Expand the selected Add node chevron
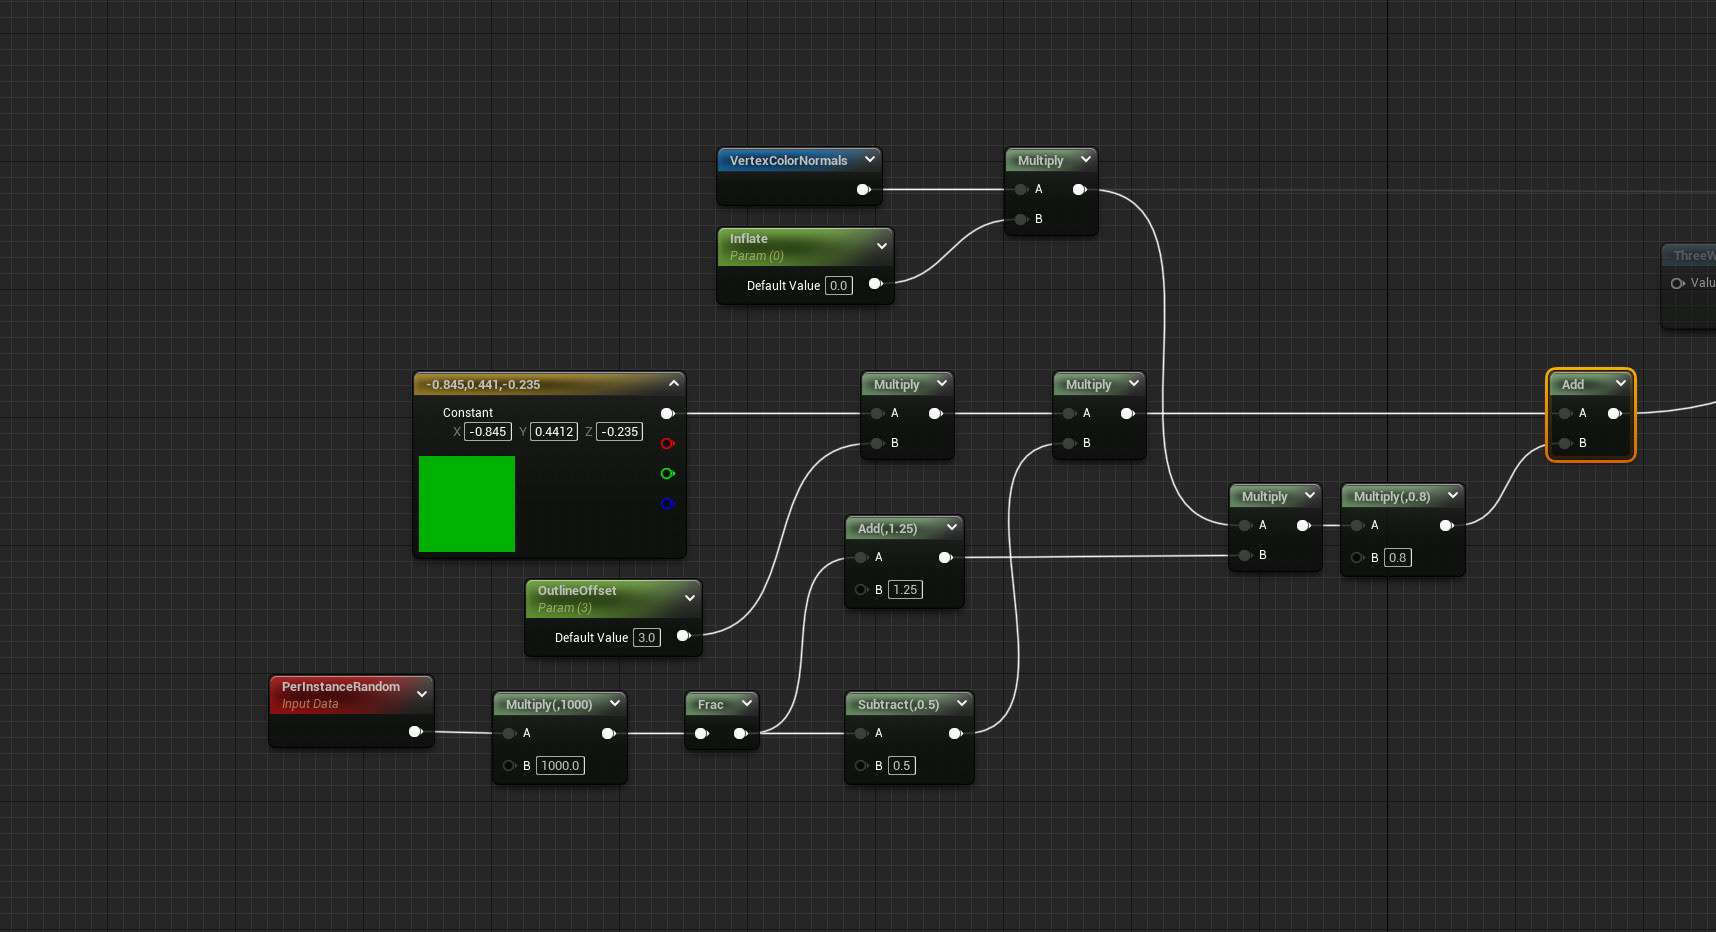Viewport: 1716px width, 932px height. (1621, 383)
